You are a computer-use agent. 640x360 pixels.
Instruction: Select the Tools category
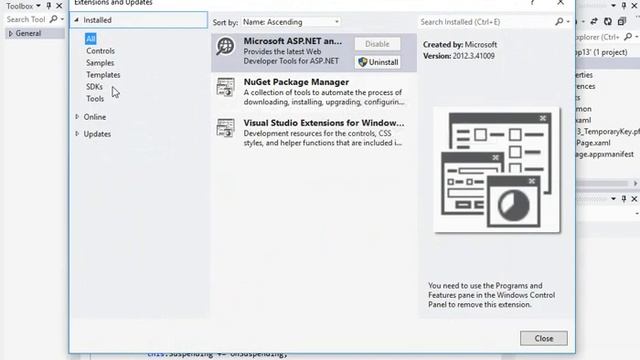[95, 99]
